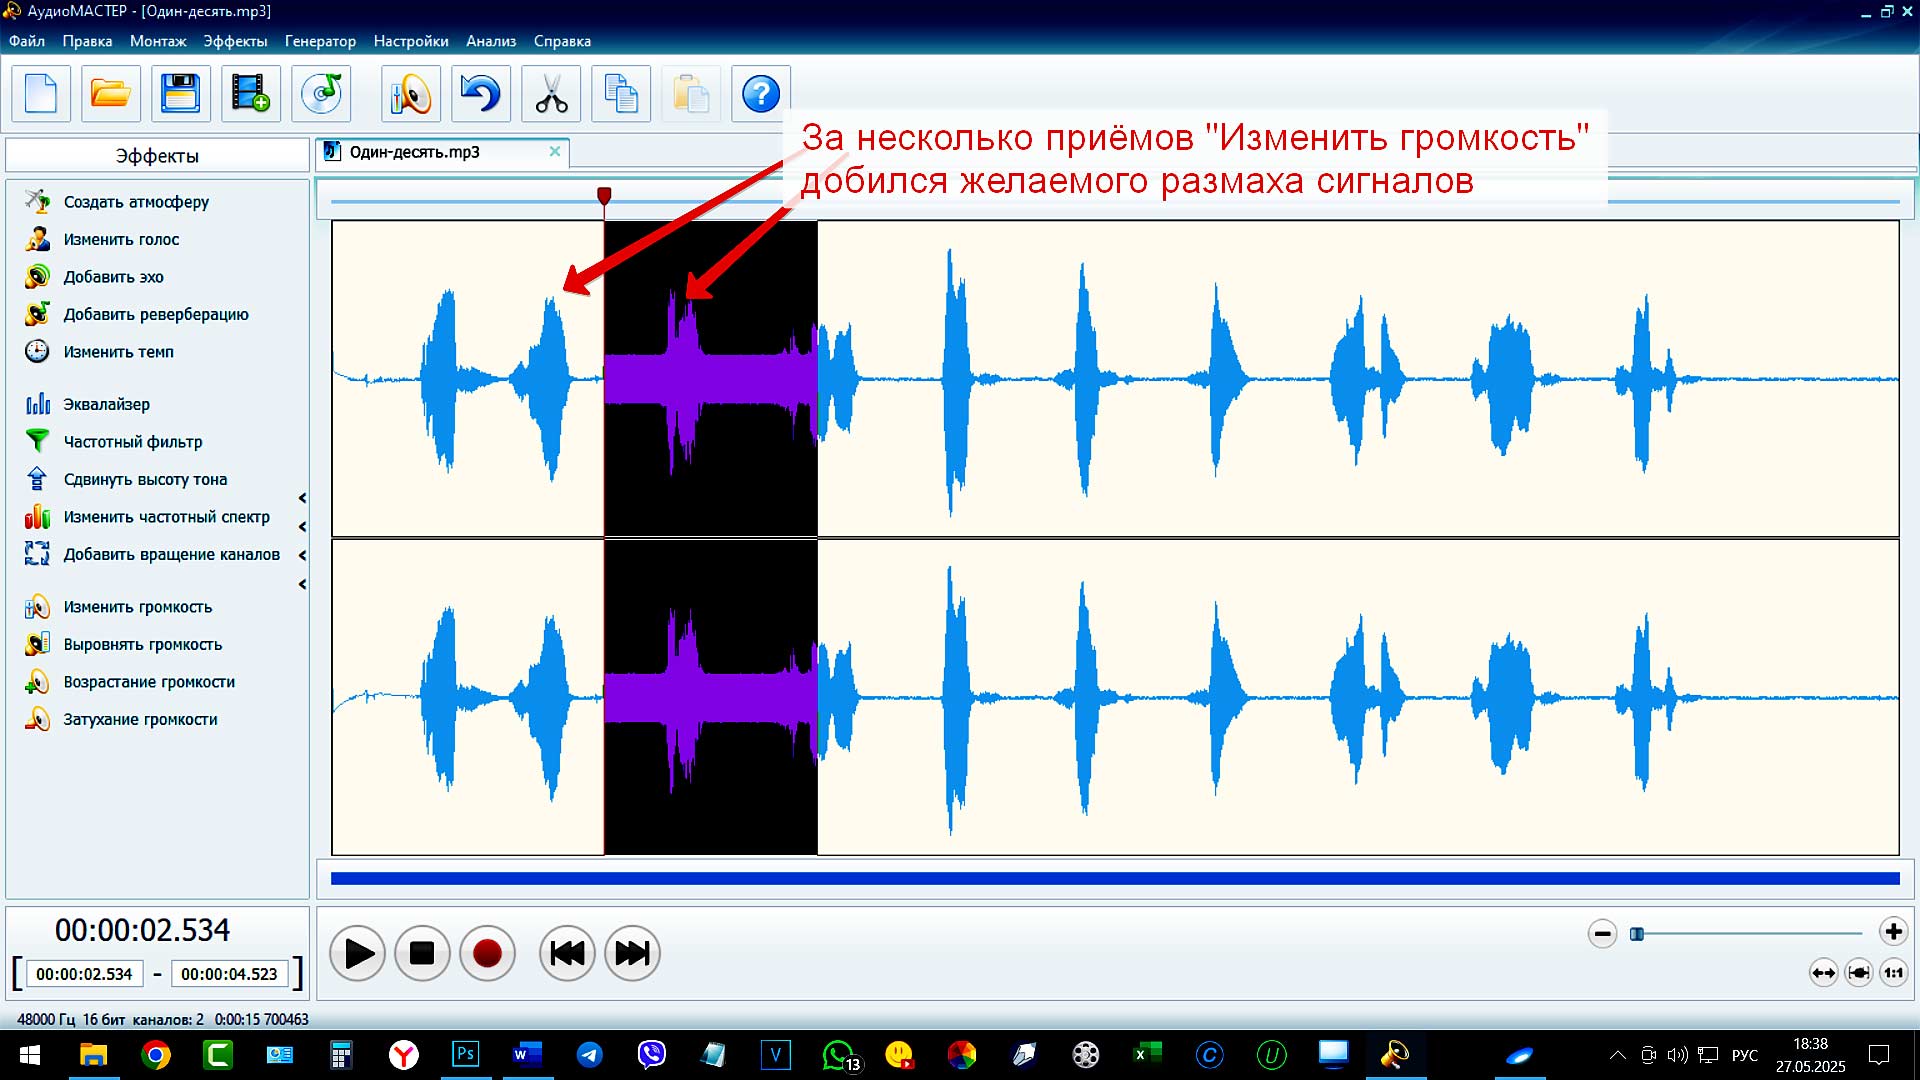Viewport: 1920px width, 1080px height.
Task: Start recording with the red Record button
Action: click(487, 954)
